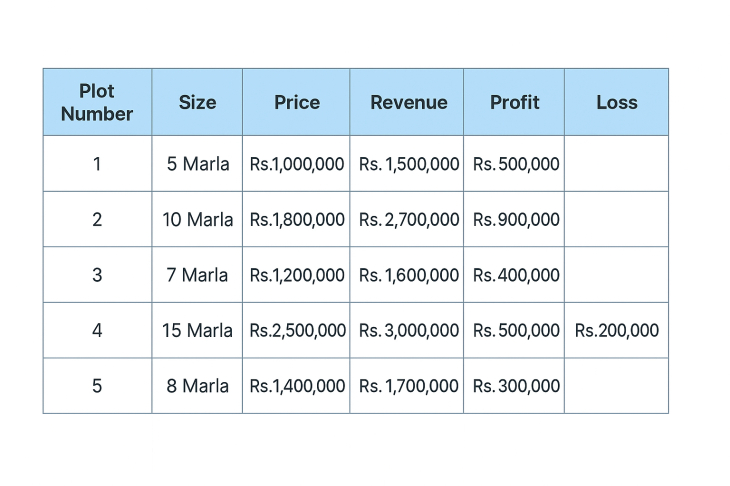Click the Rs.900,000 profit cell

pos(516,220)
